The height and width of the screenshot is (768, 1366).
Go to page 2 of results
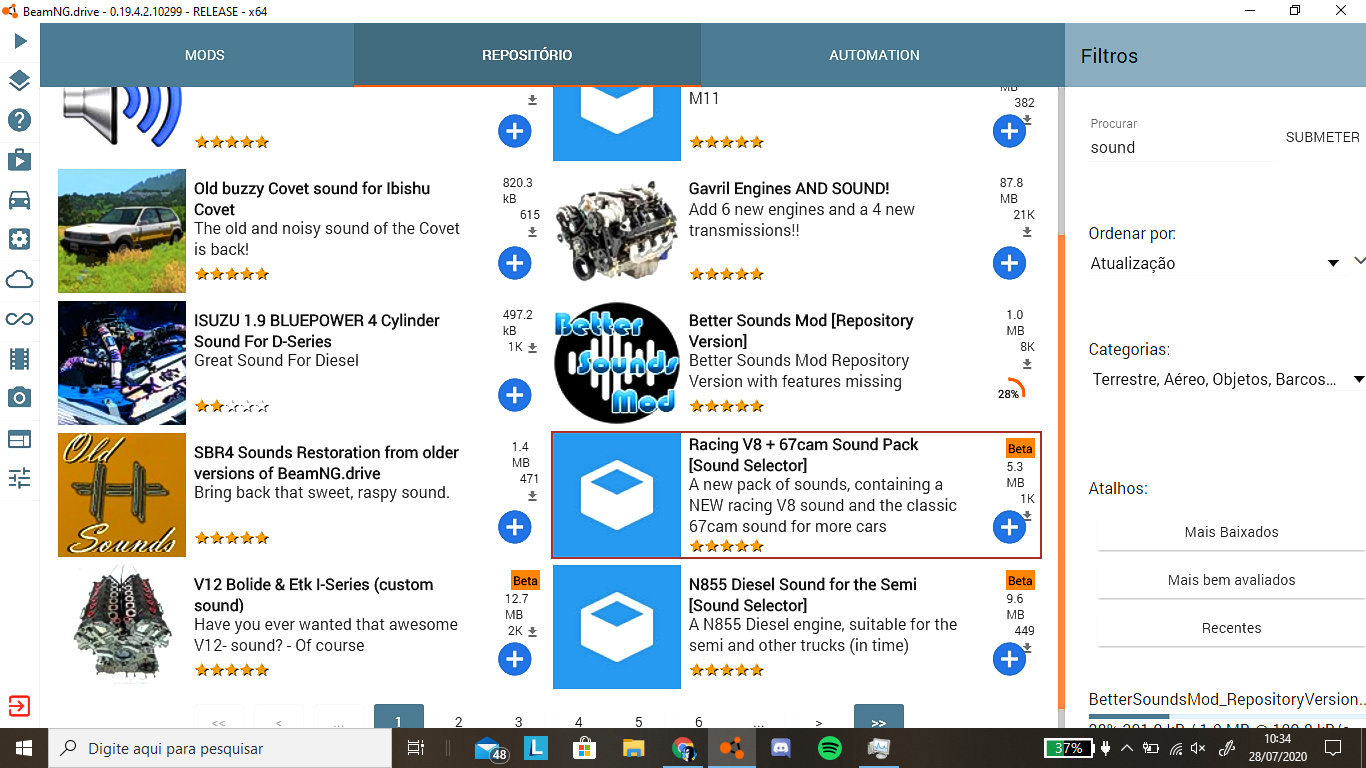(x=459, y=720)
